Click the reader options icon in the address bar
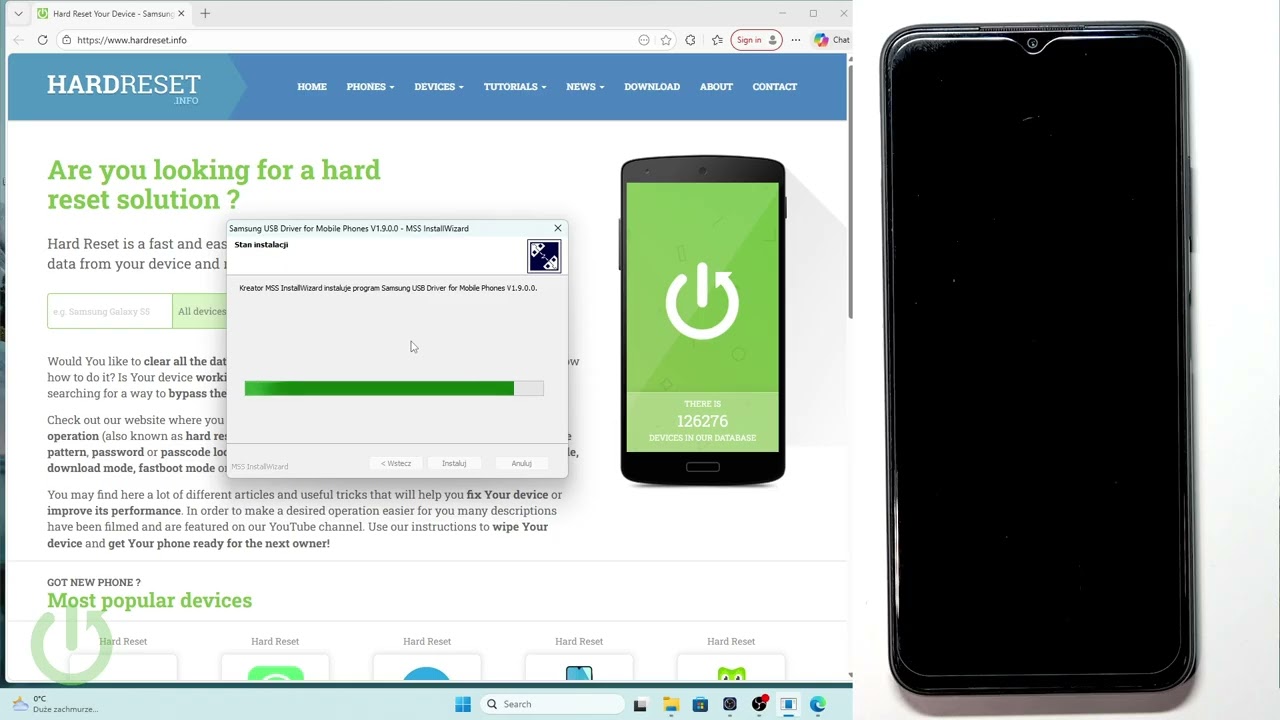 (x=644, y=40)
